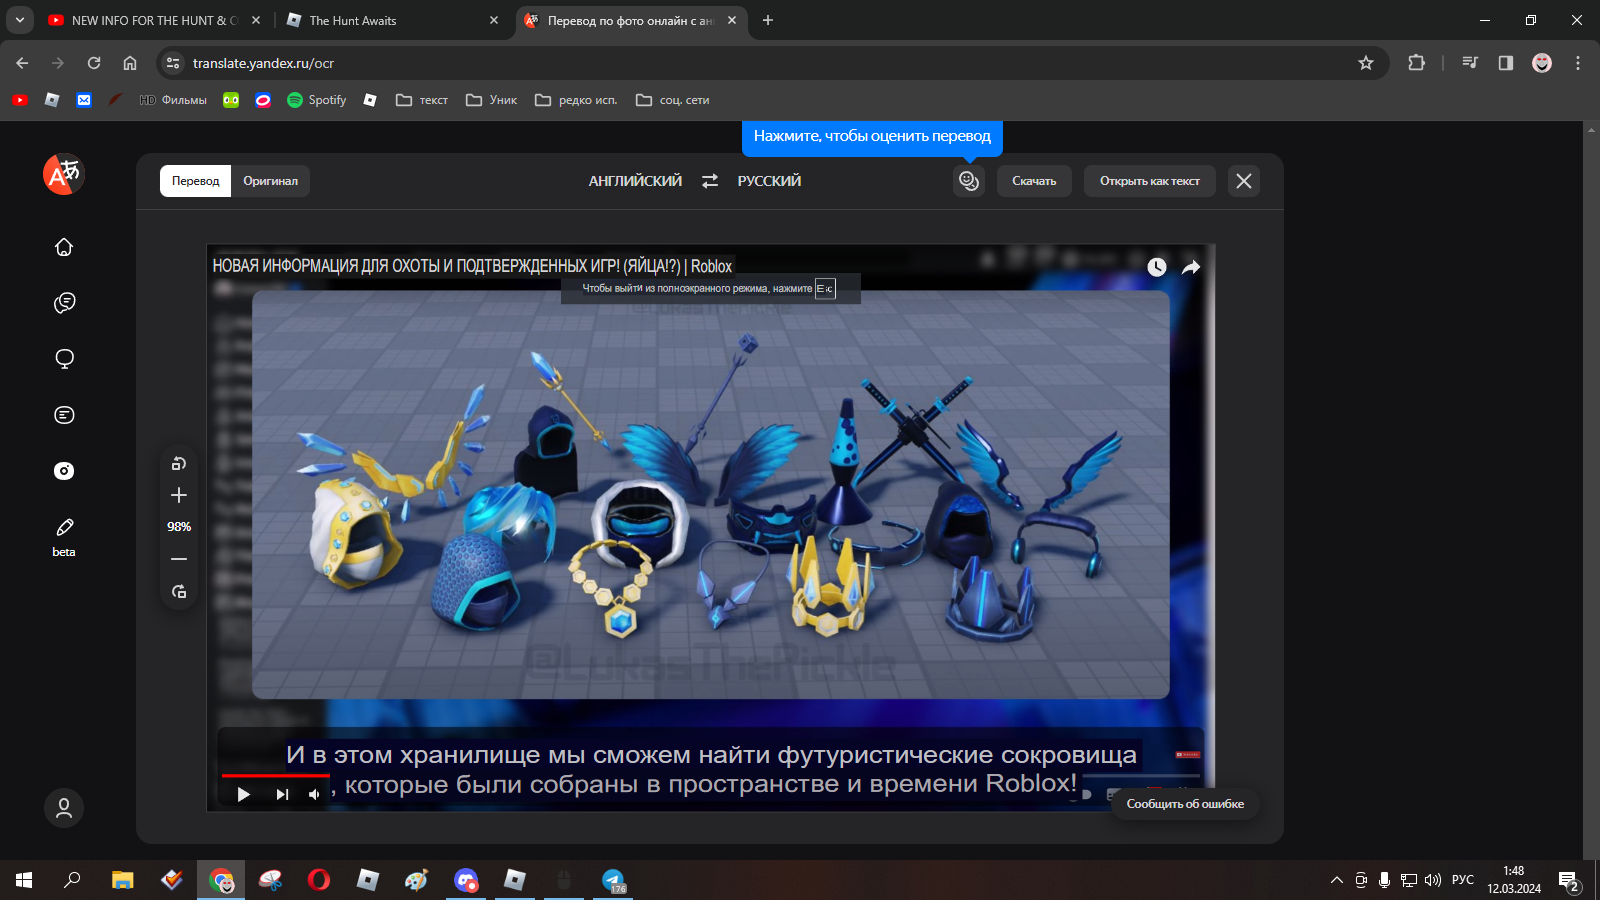Open the dialogue translation sidebar icon

64,303
